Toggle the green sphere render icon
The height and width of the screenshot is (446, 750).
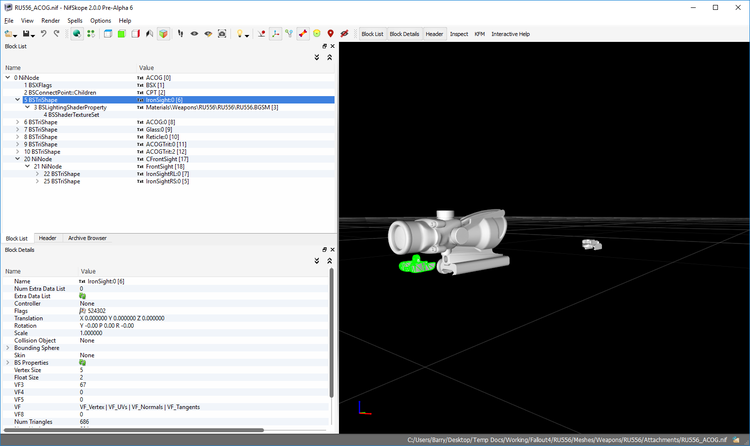[77, 34]
